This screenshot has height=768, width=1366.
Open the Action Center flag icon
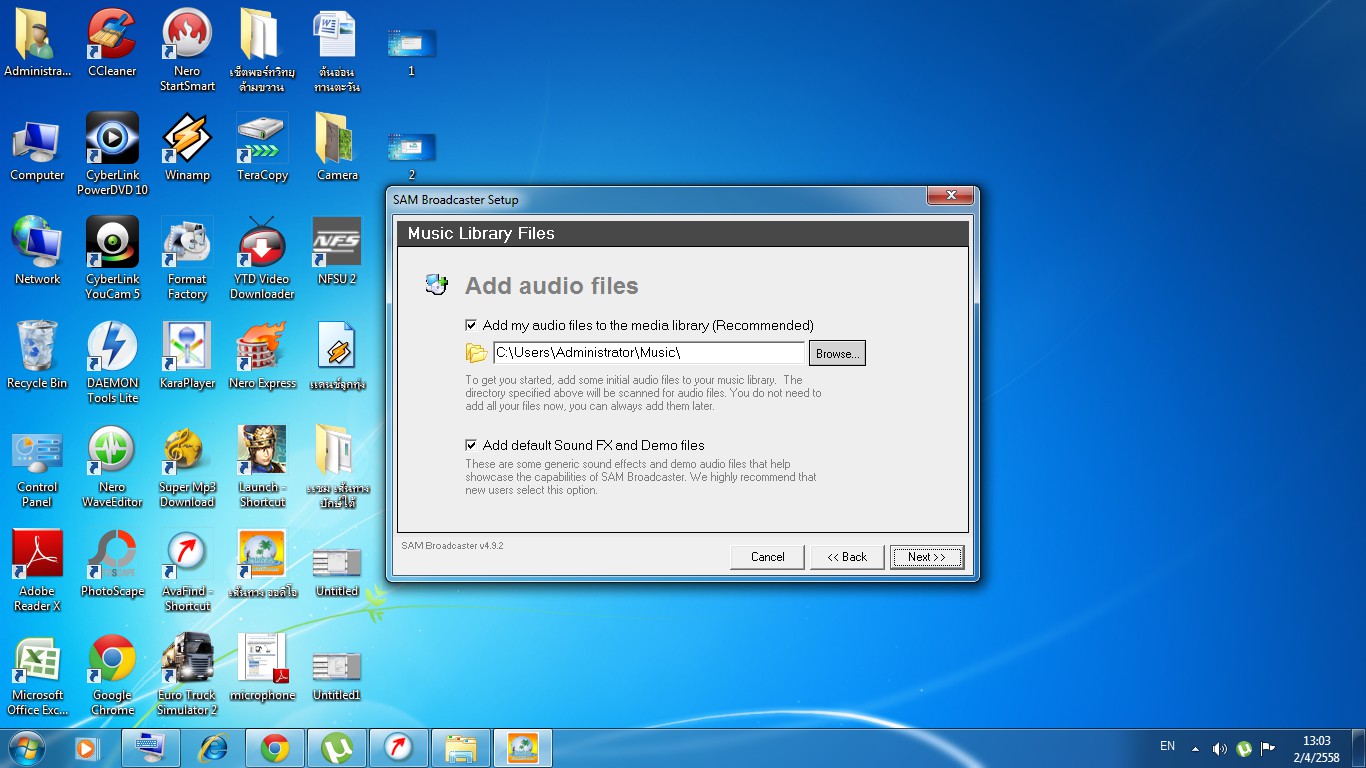[x=1268, y=748]
